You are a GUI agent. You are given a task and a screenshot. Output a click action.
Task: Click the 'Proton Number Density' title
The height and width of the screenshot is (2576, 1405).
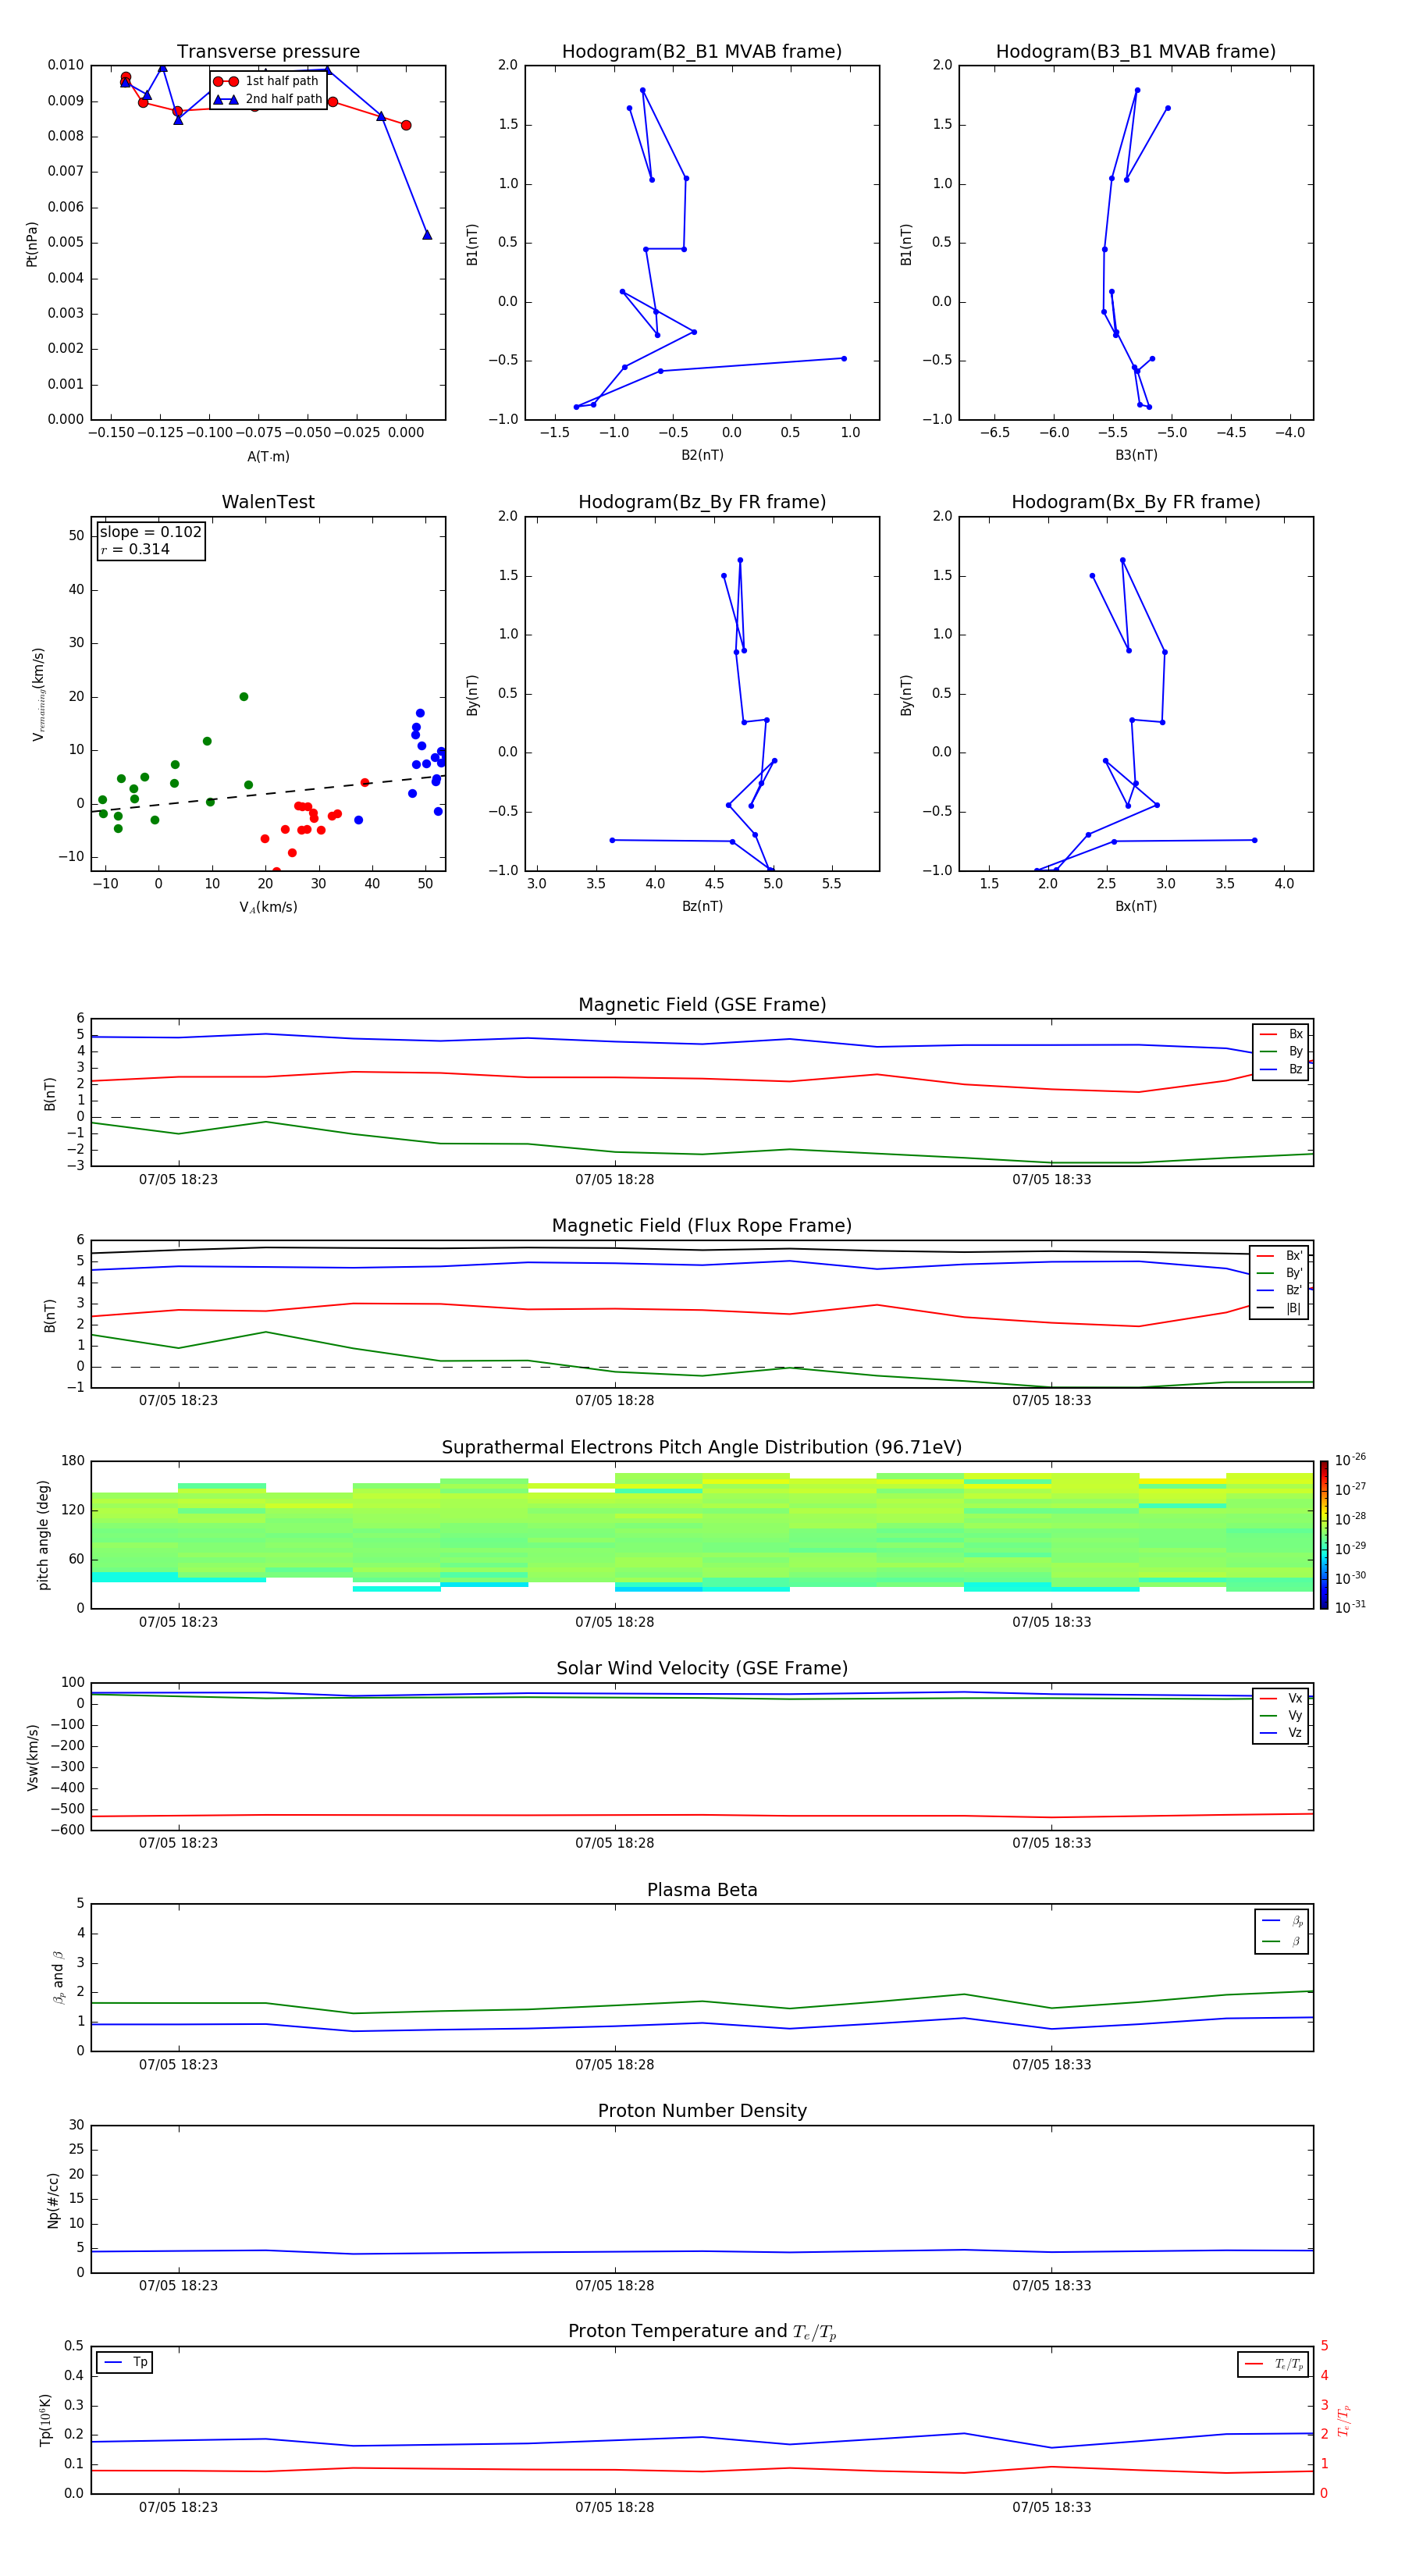[x=702, y=2111]
